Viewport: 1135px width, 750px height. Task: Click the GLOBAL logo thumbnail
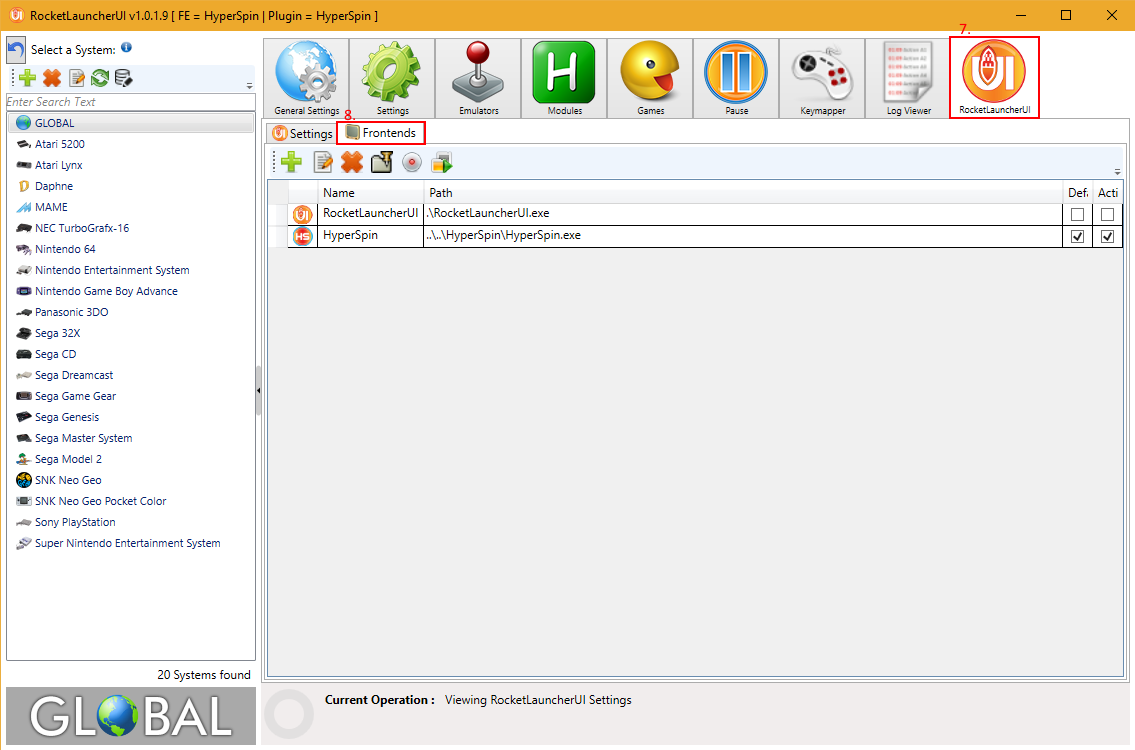(x=131, y=716)
